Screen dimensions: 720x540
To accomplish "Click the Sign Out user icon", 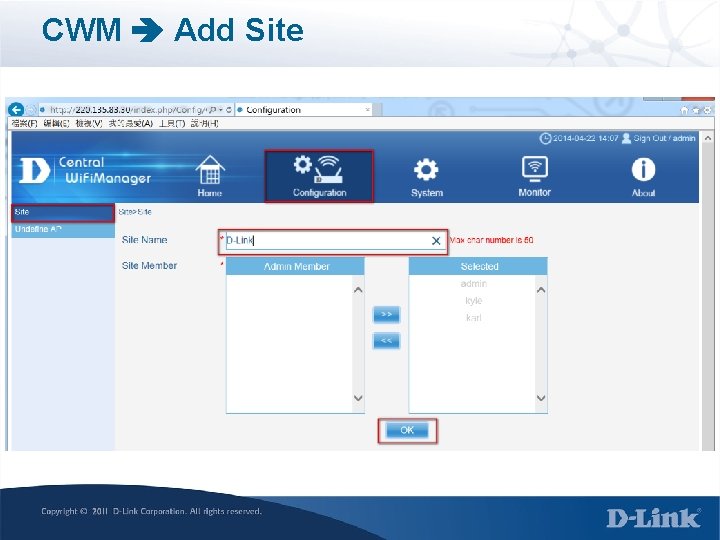I will pyautogui.click(x=626, y=138).
